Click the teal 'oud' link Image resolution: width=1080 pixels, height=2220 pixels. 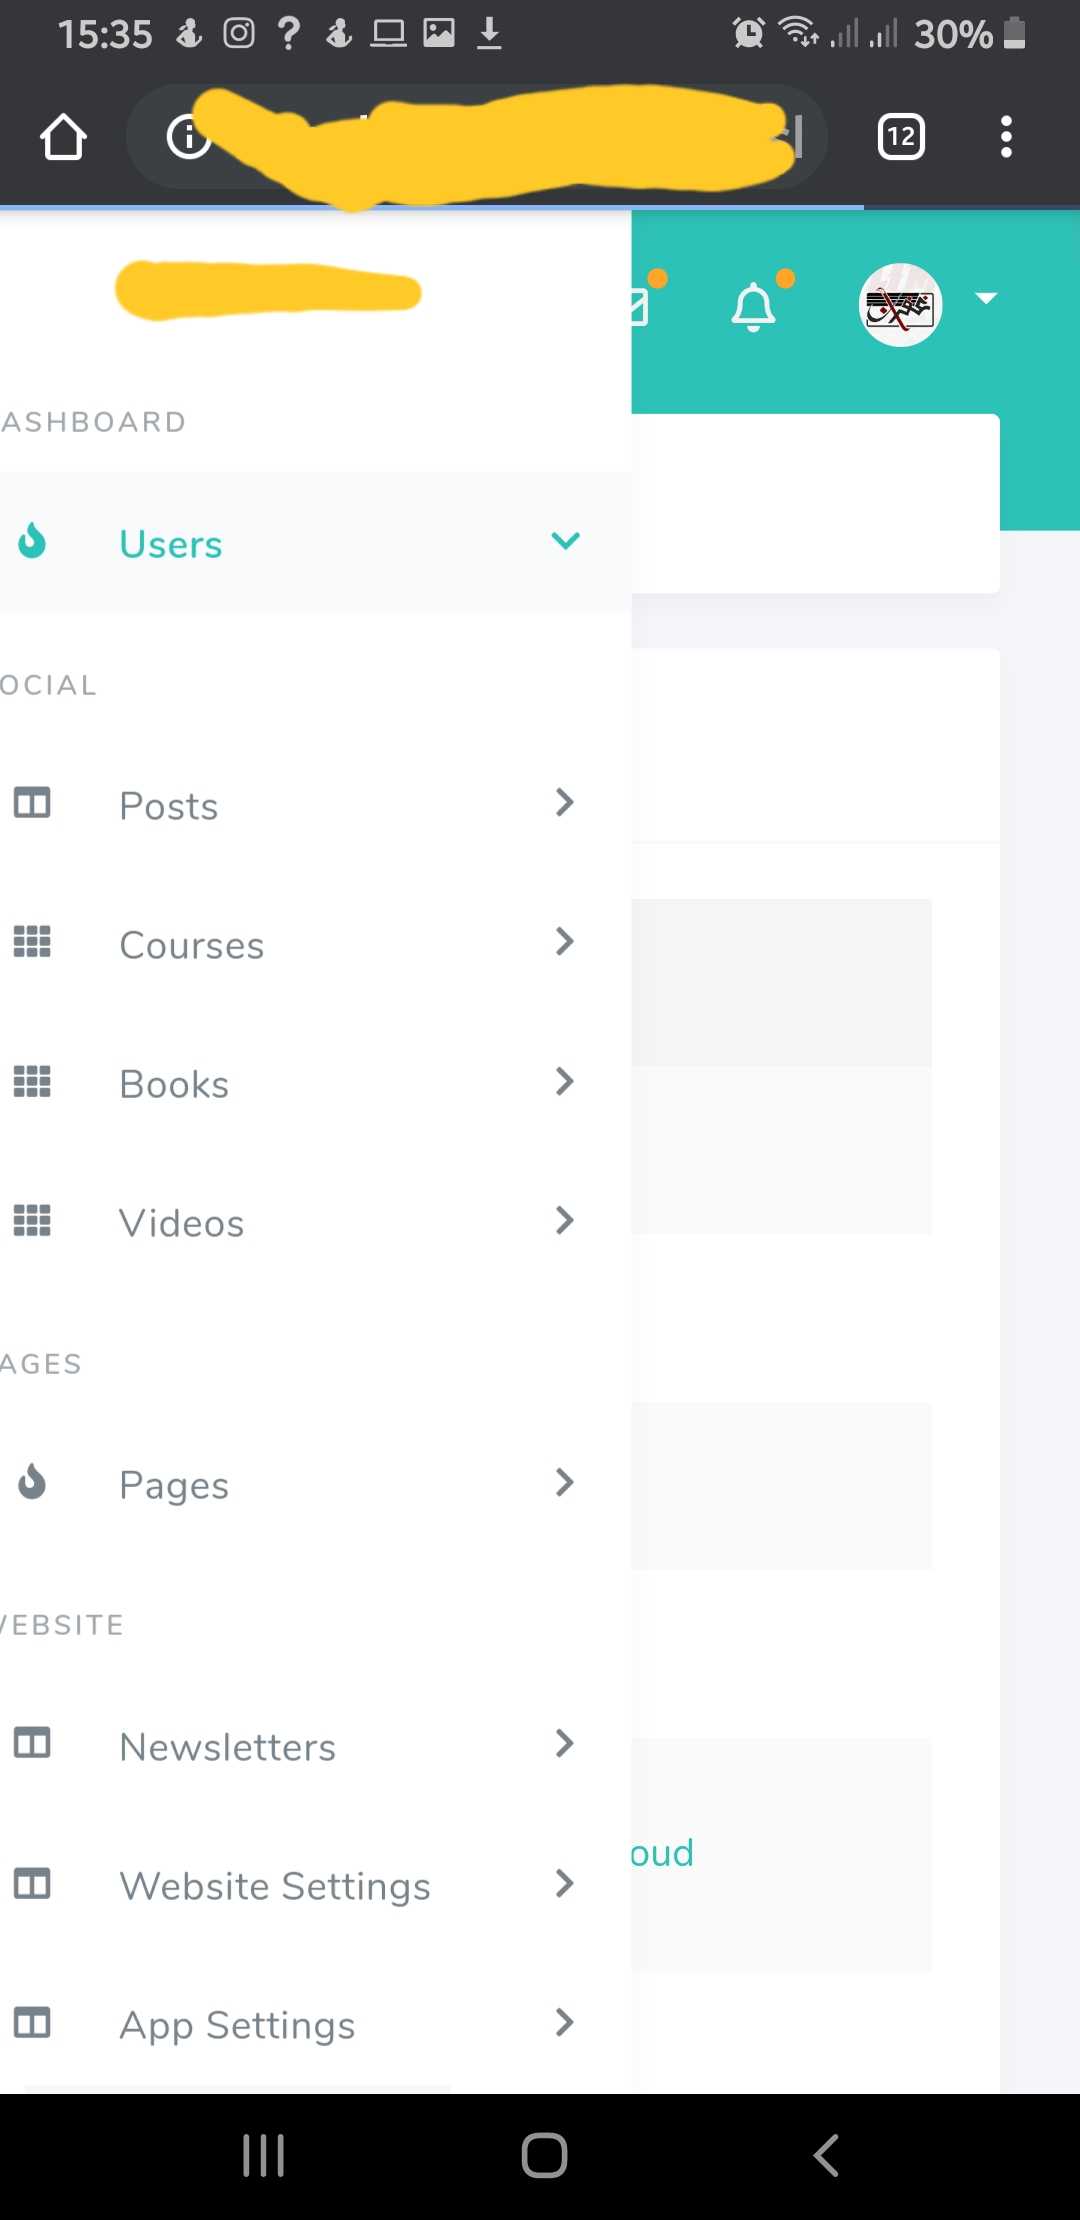659,1852
